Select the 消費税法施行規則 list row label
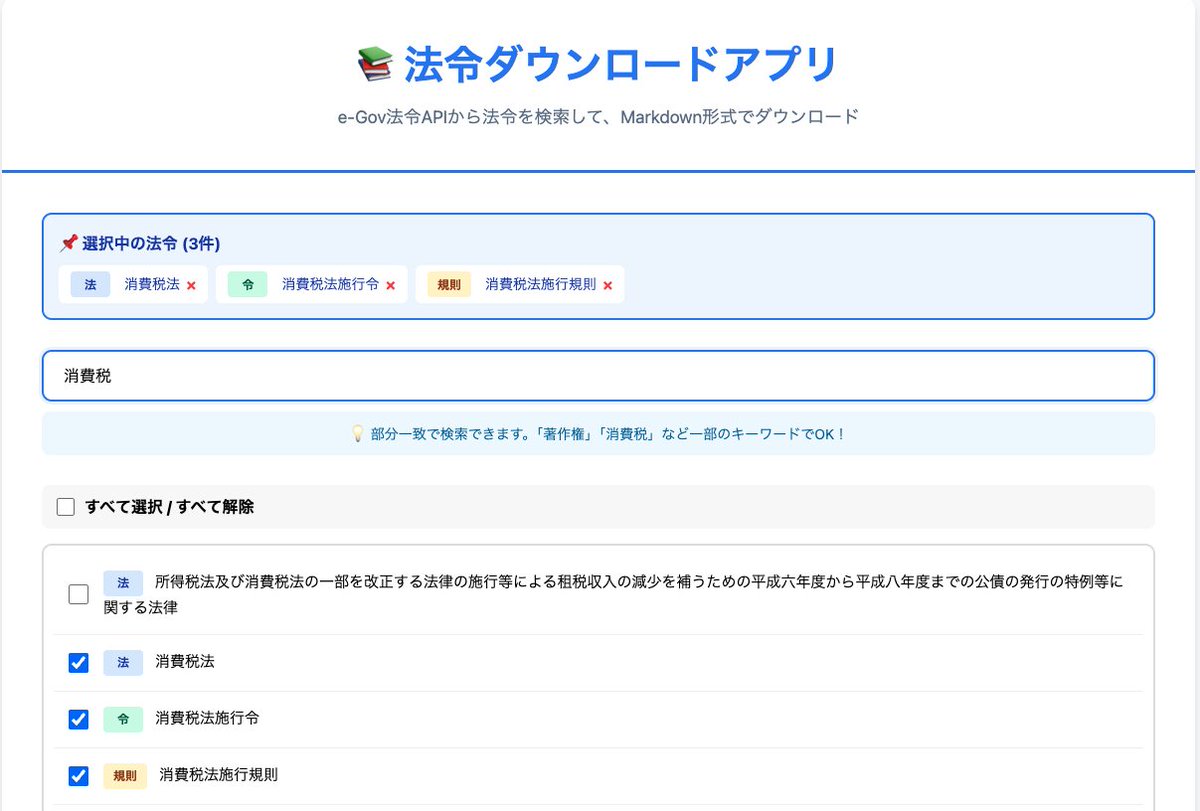Screen dimensions: 1200x811 218,775
